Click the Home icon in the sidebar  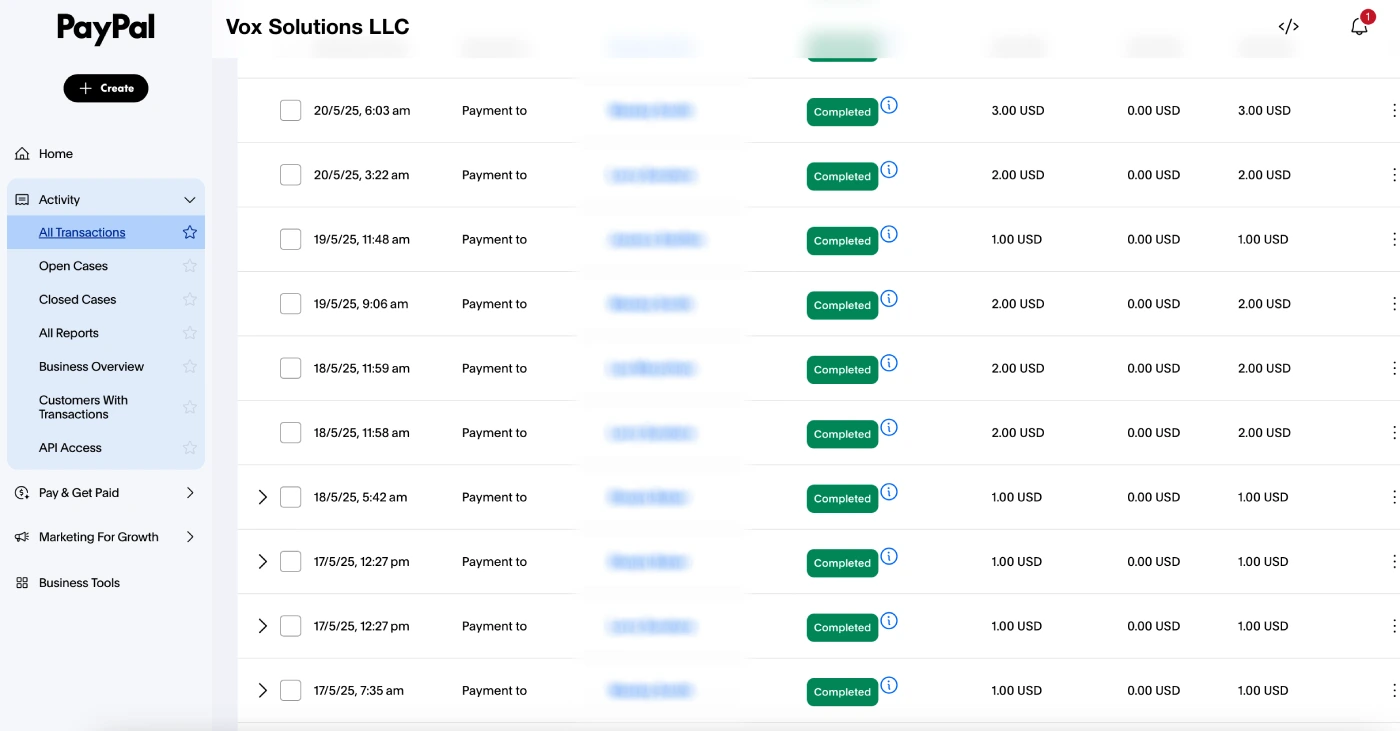coord(21,153)
